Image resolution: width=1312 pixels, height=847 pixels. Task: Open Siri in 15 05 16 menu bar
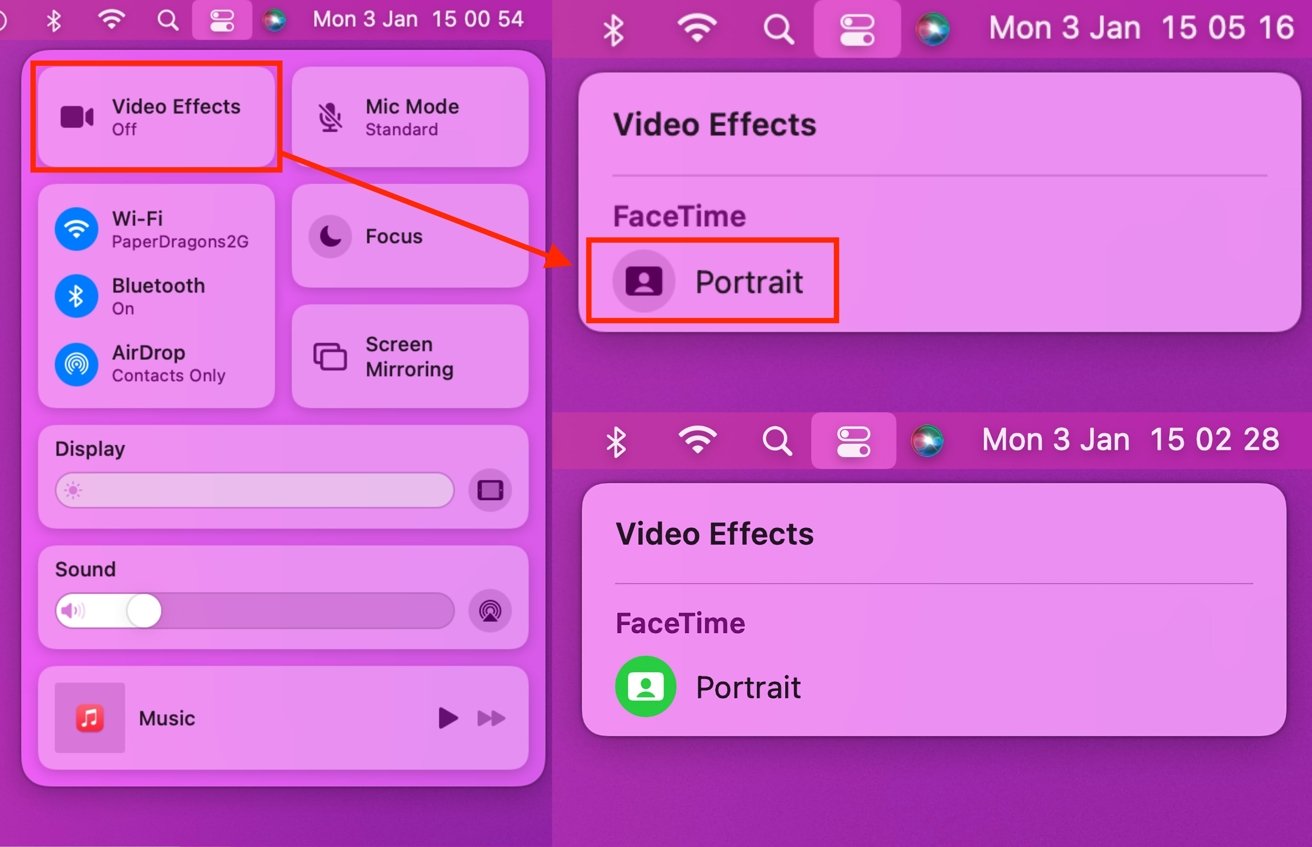(x=932, y=29)
